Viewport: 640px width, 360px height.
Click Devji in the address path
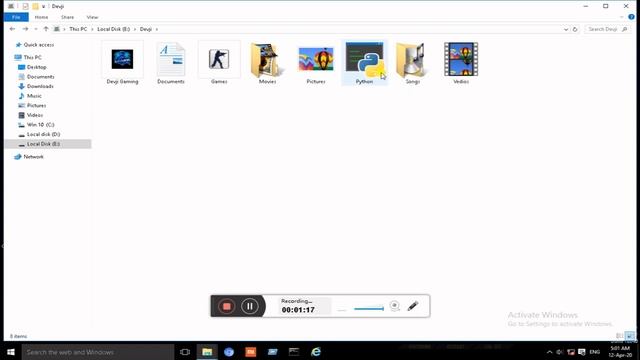click(x=146, y=29)
